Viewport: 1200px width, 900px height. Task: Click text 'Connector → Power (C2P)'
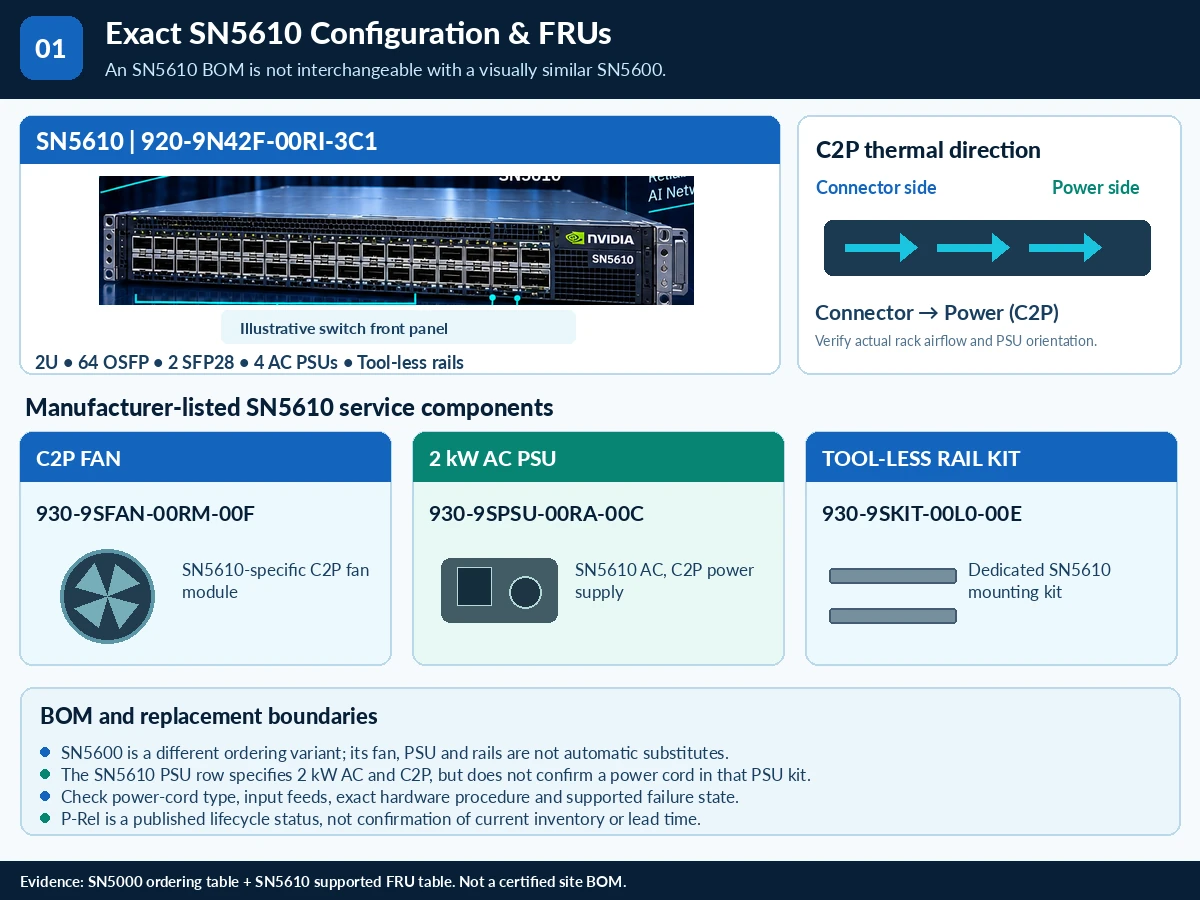tap(937, 312)
